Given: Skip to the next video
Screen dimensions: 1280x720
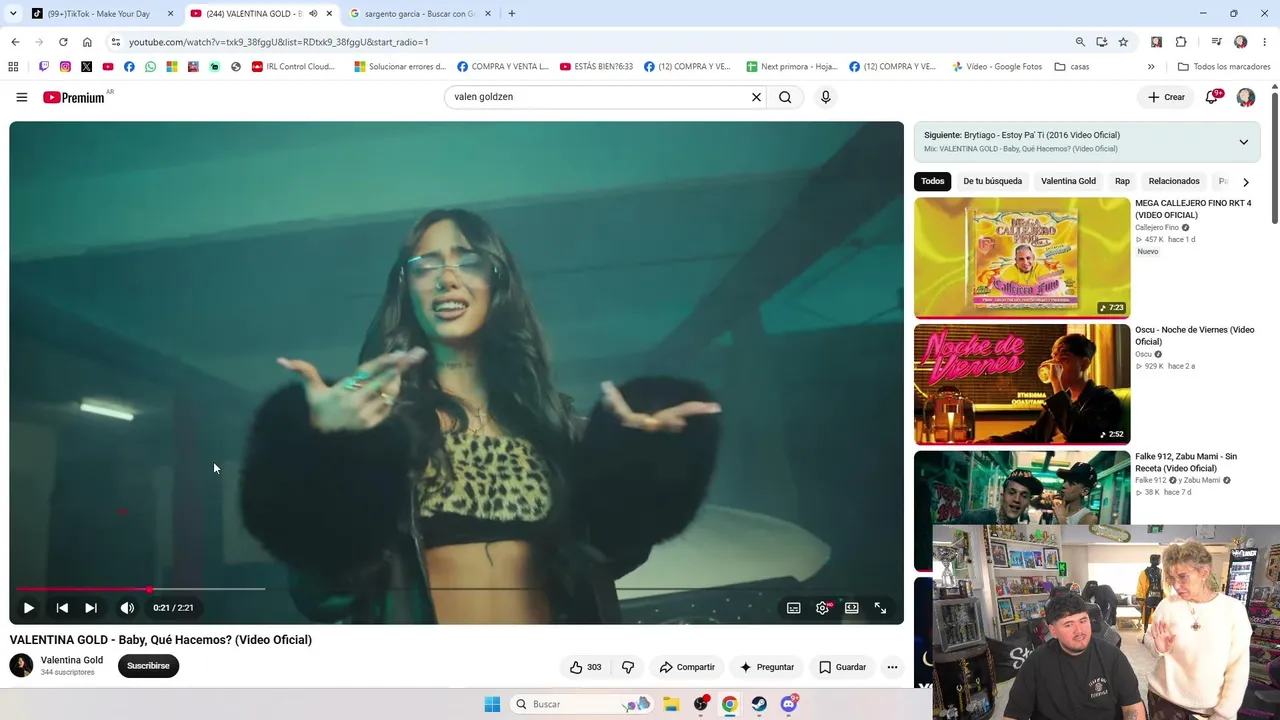Looking at the screenshot, I should coord(91,607).
